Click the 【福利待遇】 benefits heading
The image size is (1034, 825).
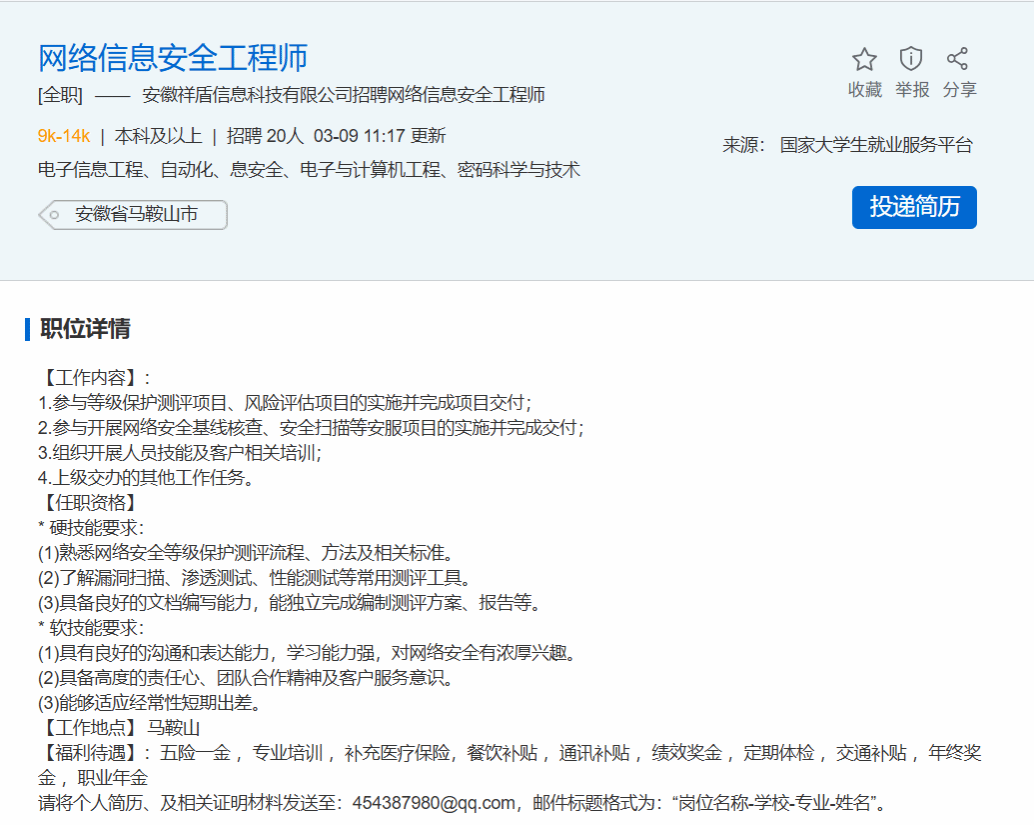[88, 752]
